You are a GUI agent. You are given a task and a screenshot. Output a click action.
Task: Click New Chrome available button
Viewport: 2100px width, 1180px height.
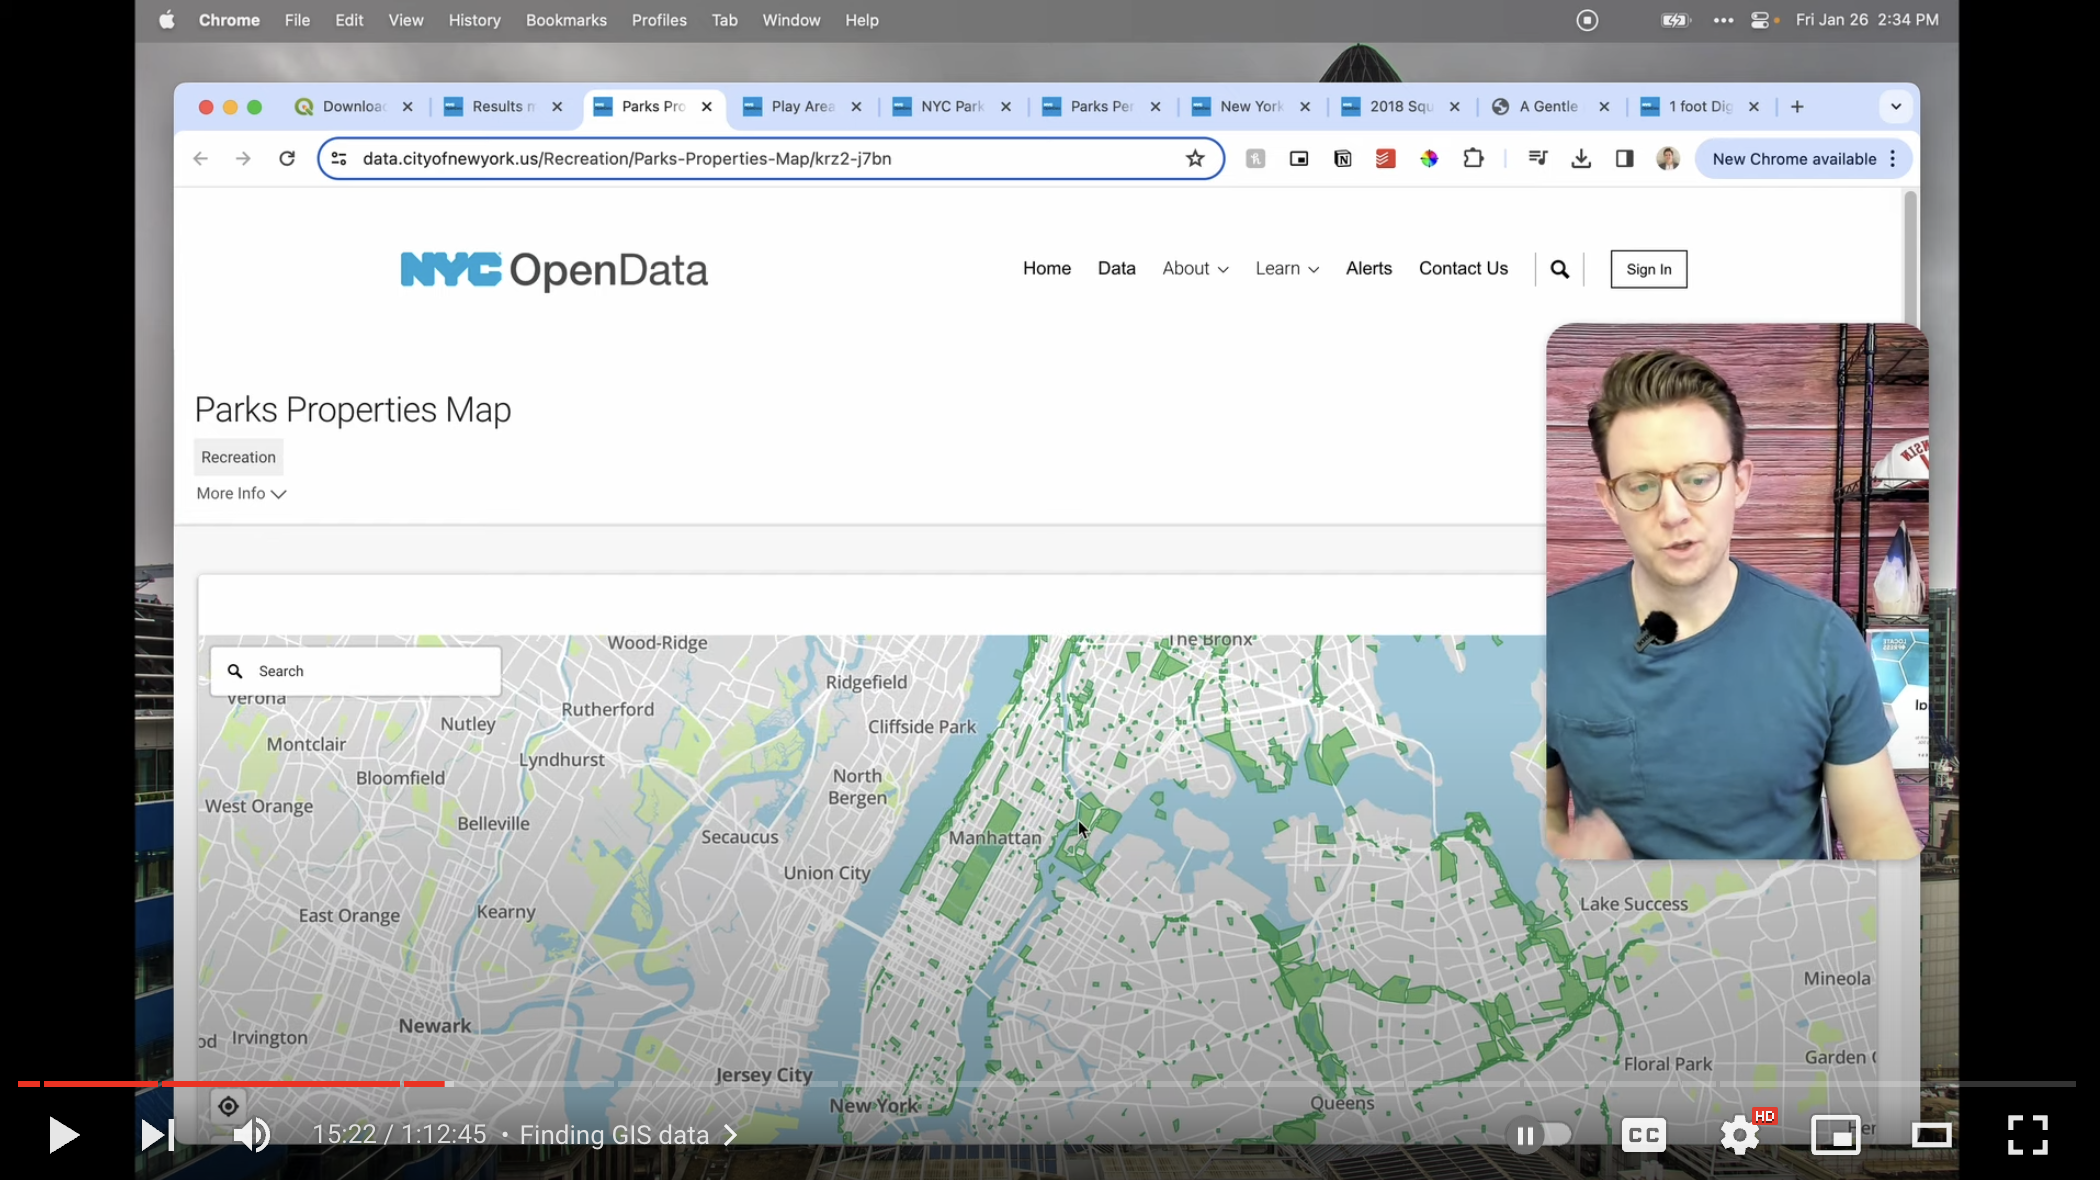click(x=1794, y=158)
